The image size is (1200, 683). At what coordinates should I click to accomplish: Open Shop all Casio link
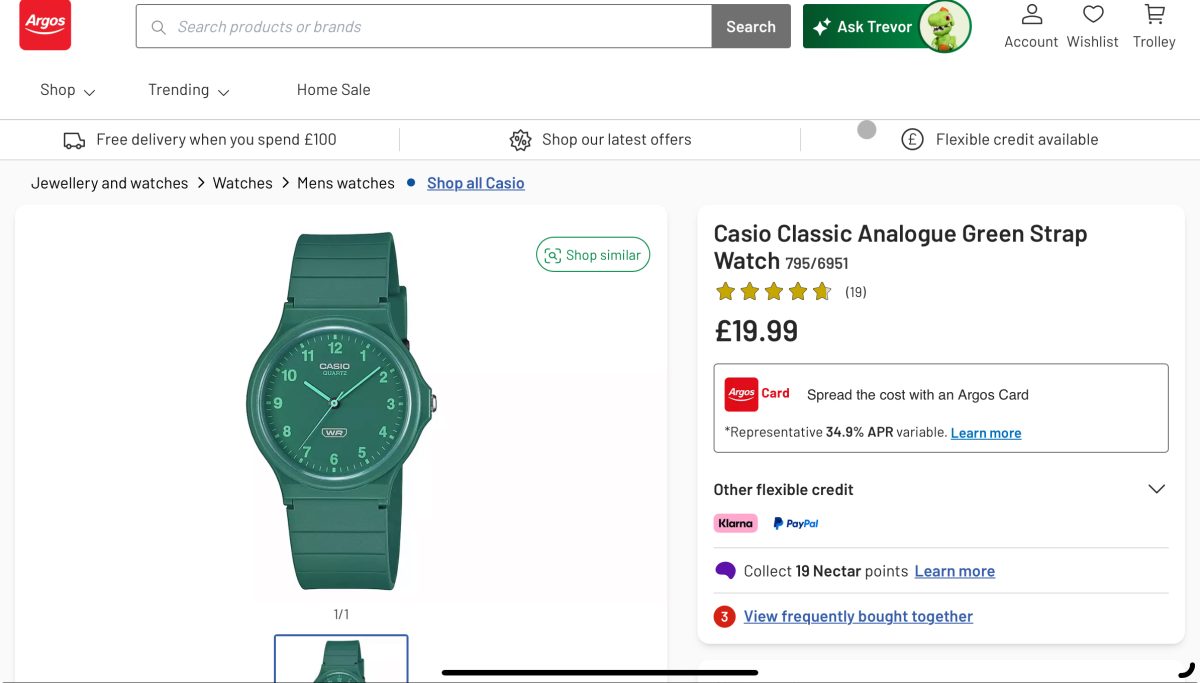(476, 183)
